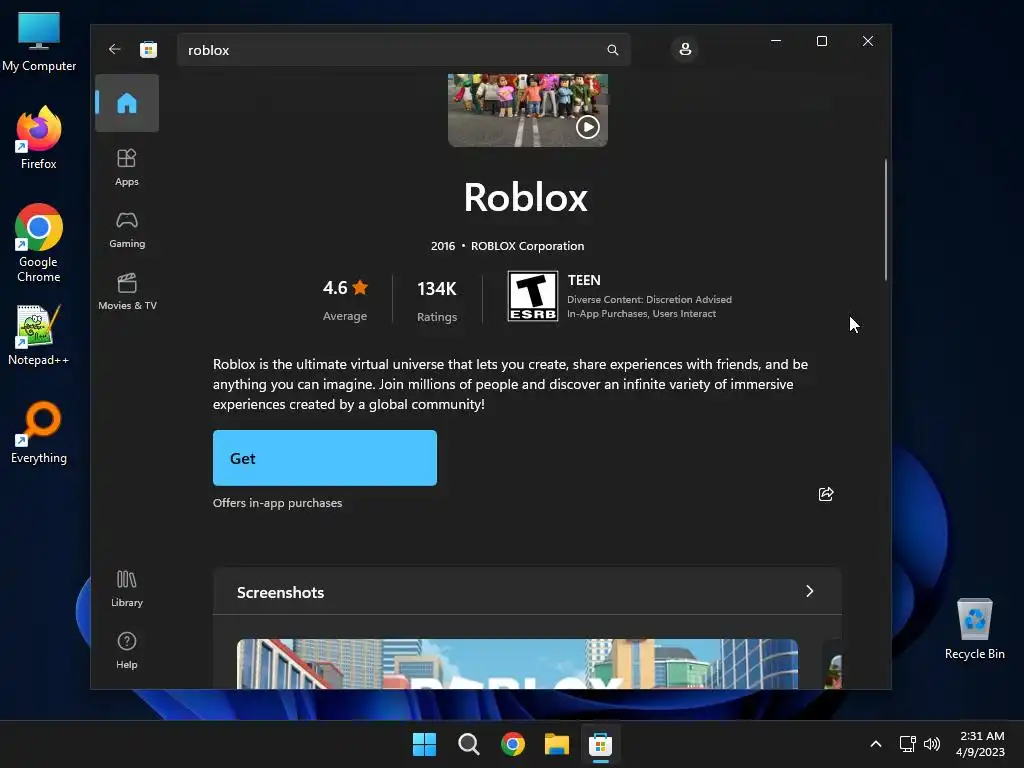
Task: Select the Recycle Bin desktop icon
Action: [974, 630]
